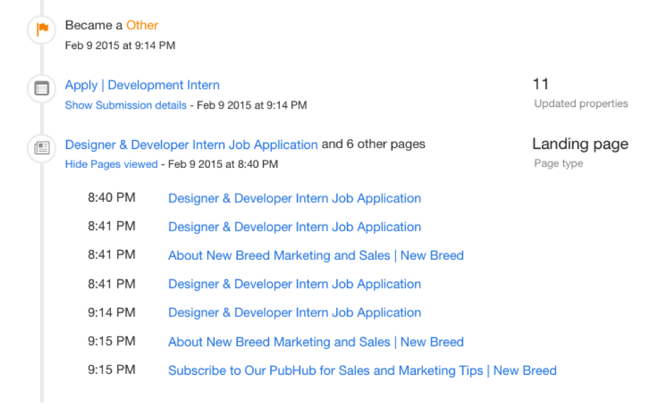Click timestamp under 'Became a Other'
The height and width of the screenshot is (403, 650).
pyautogui.click(x=120, y=45)
